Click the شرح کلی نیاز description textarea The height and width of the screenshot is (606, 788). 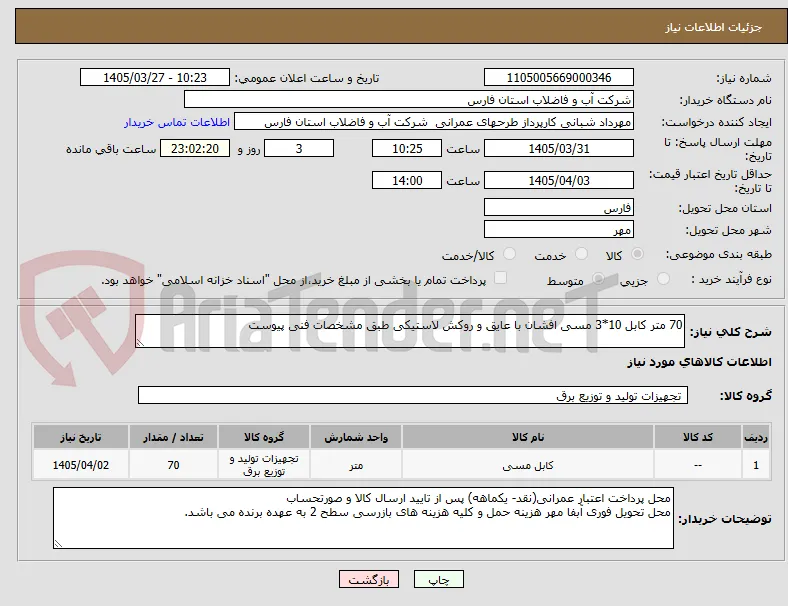(x=410, y=331)
